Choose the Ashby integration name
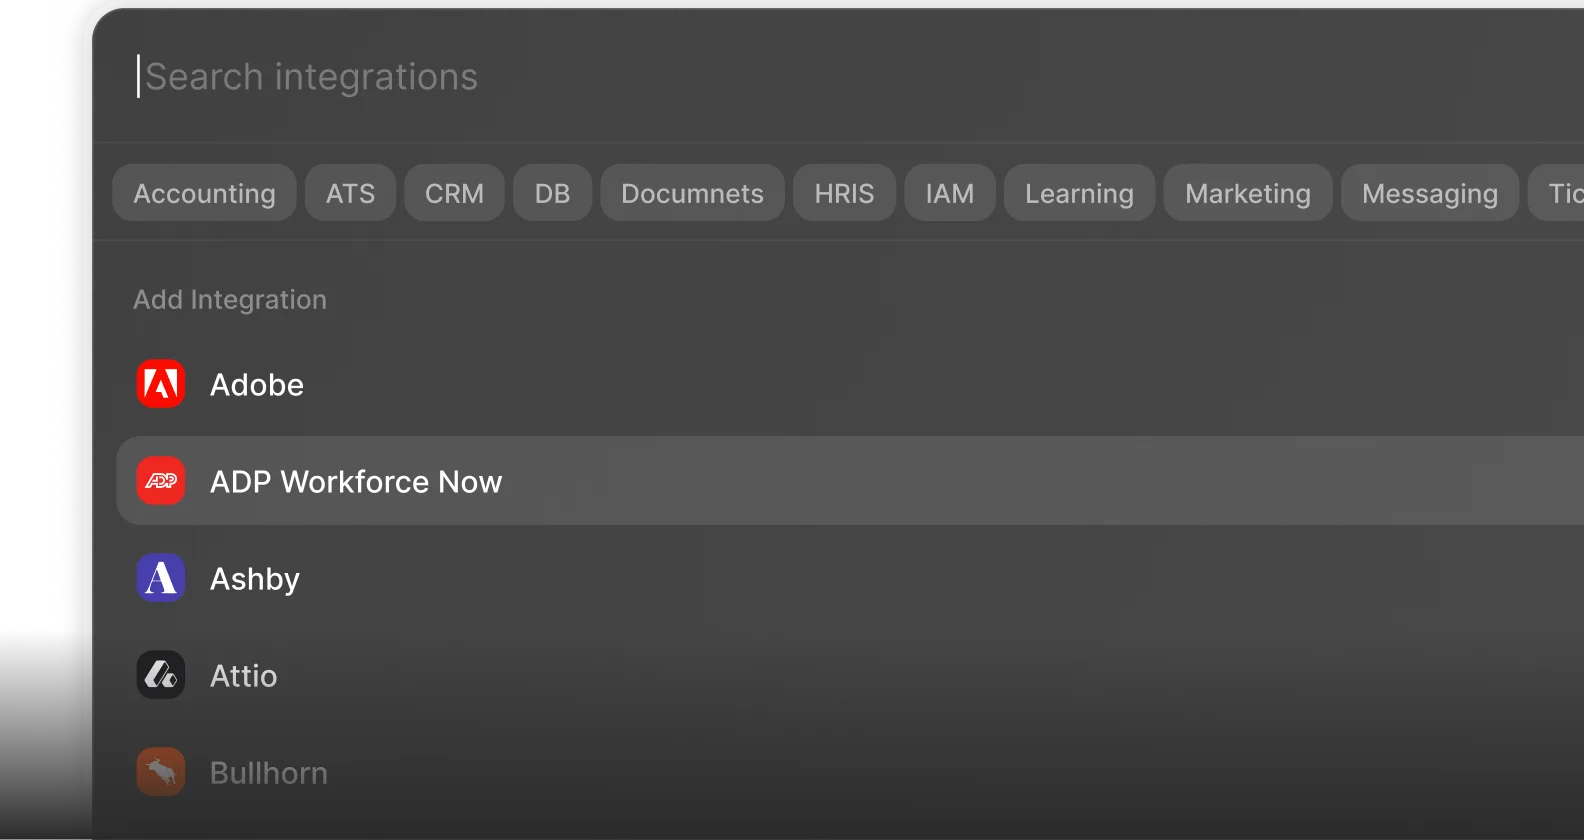Screen dimensions: 1584x840 click(255, 579)
